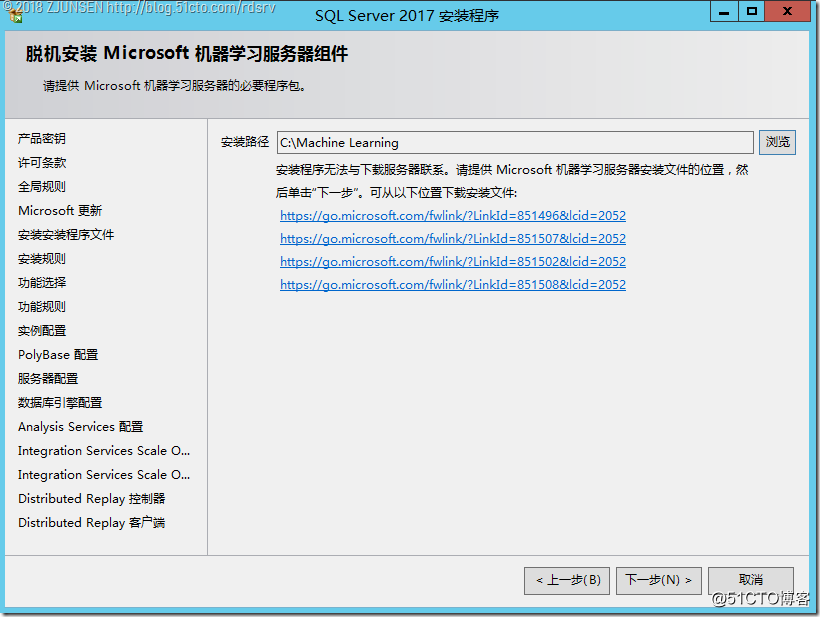Open download link with LinkId=851502
This screenshot has width=820, height=617.
click(453, 261)
